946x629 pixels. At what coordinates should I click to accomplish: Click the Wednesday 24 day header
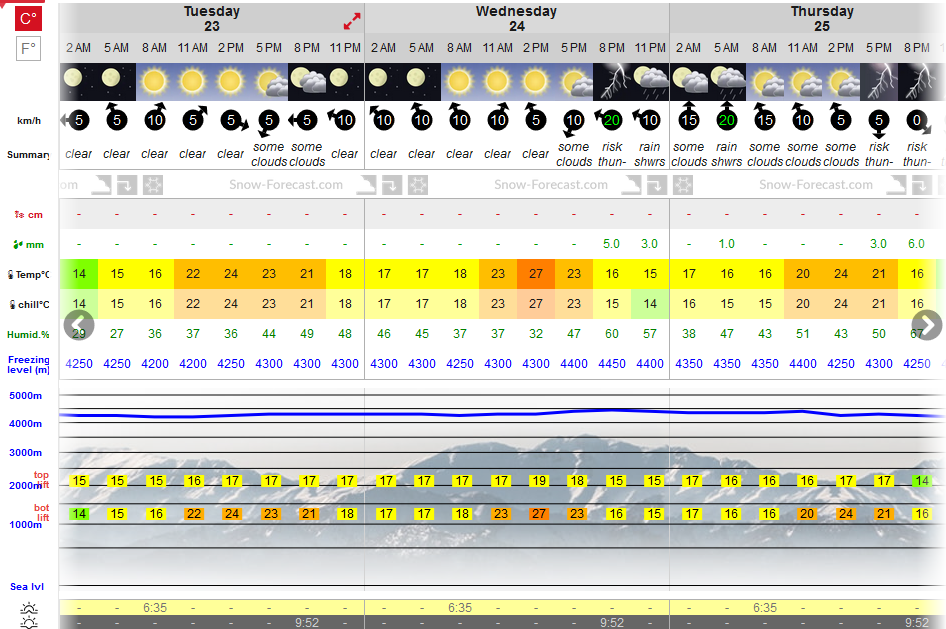pyautogui.click(x=516, y=19)
